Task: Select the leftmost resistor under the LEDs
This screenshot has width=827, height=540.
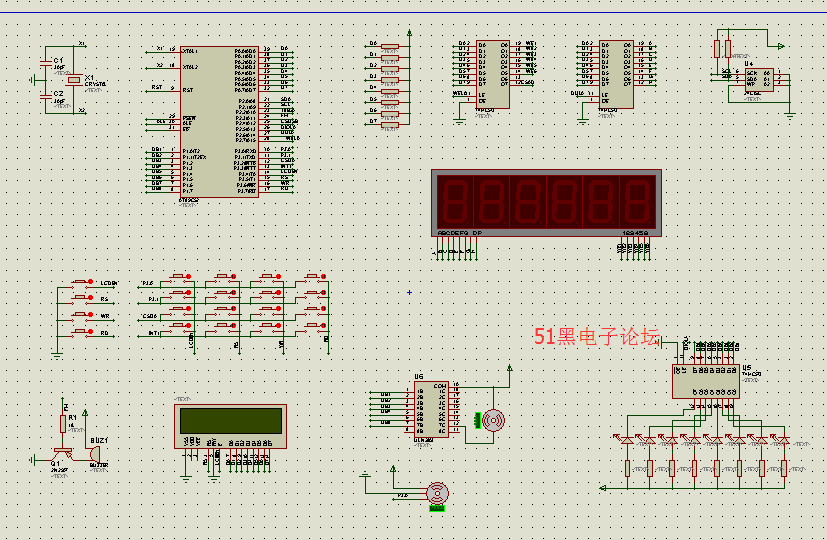Action: pyautogui.click(x=627, y=468)
